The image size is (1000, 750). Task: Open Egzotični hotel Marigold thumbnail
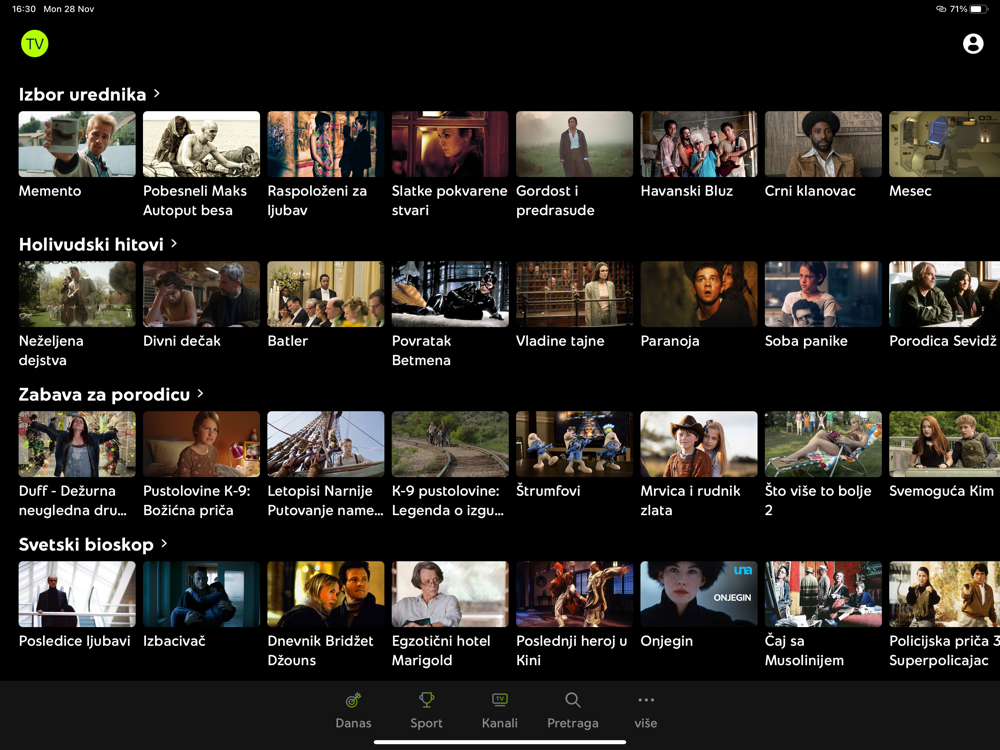(450, 594)
